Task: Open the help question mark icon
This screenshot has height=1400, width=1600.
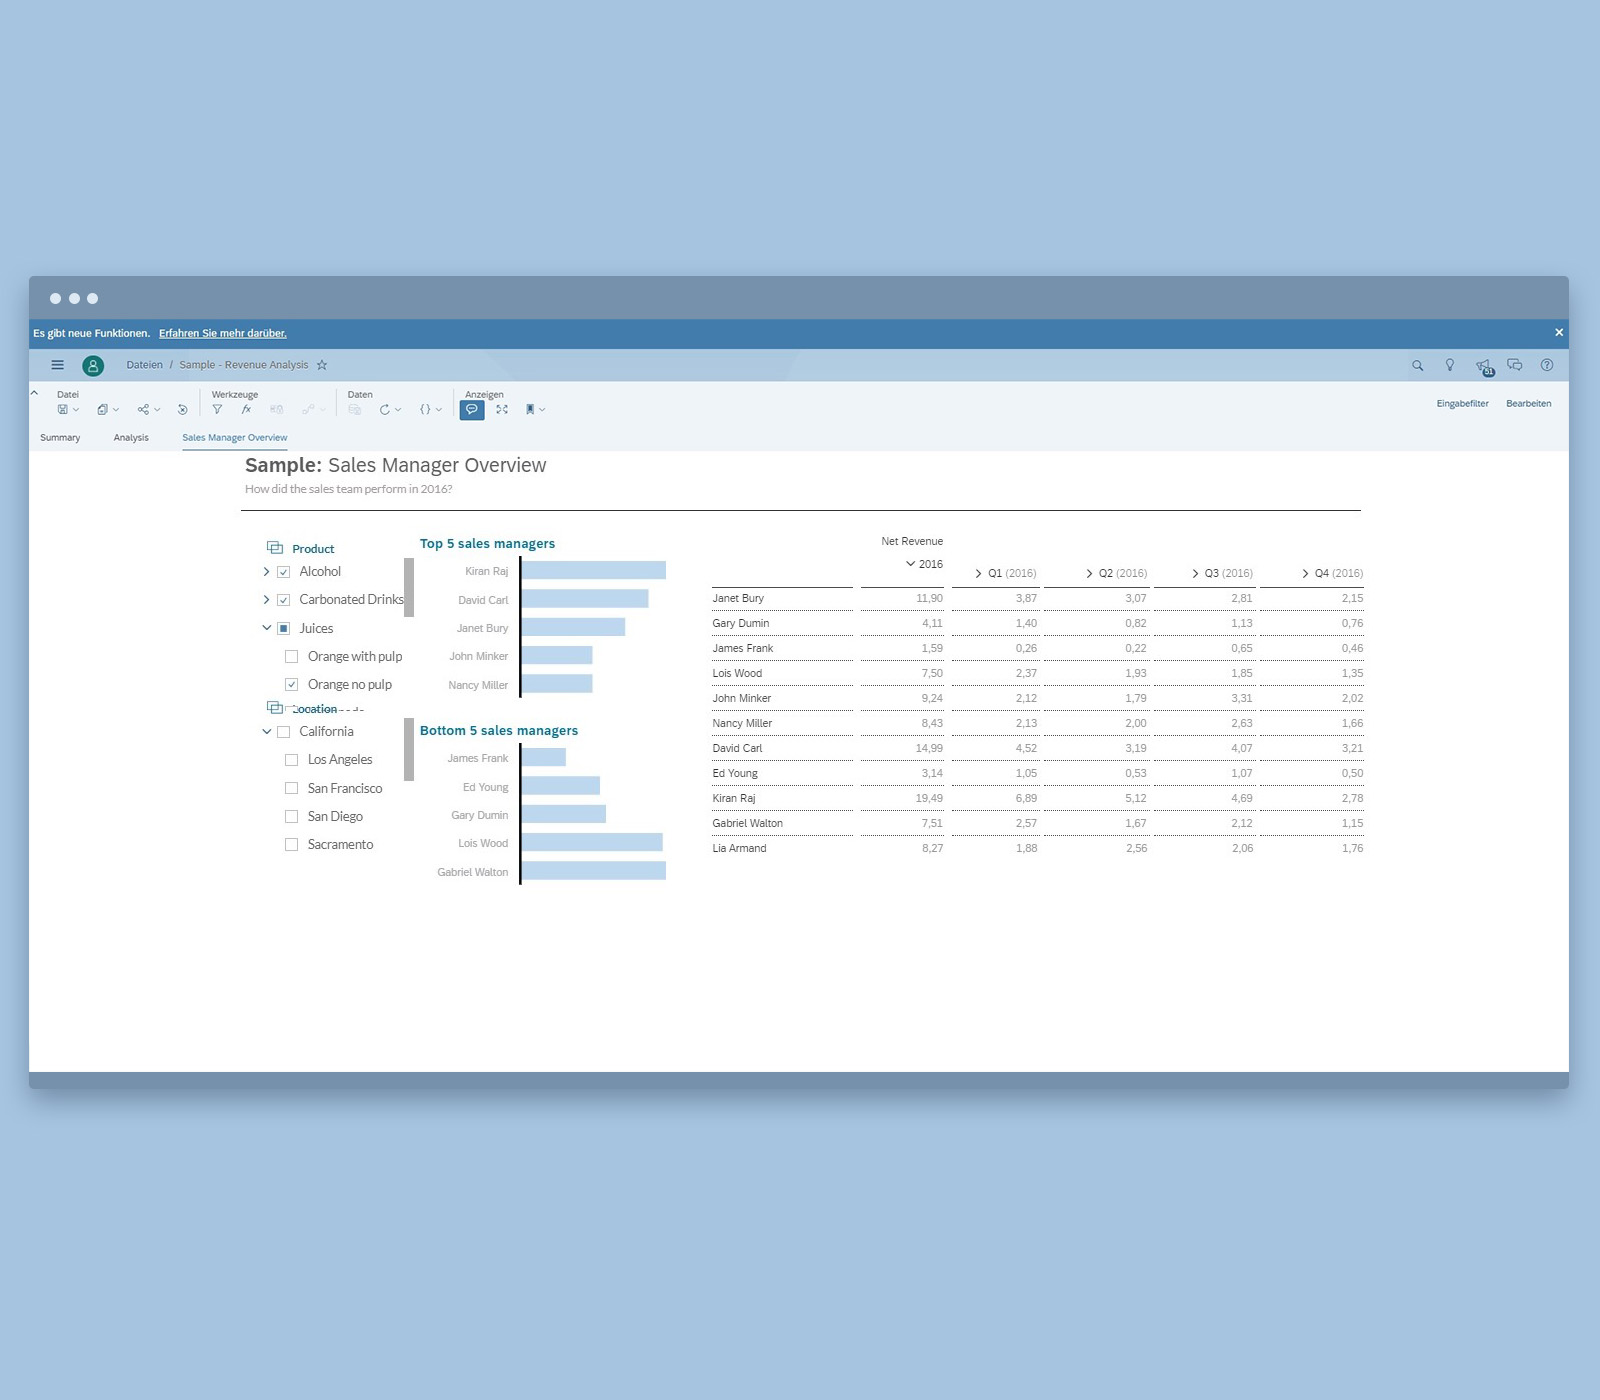Action: (x=1547, y=365)
